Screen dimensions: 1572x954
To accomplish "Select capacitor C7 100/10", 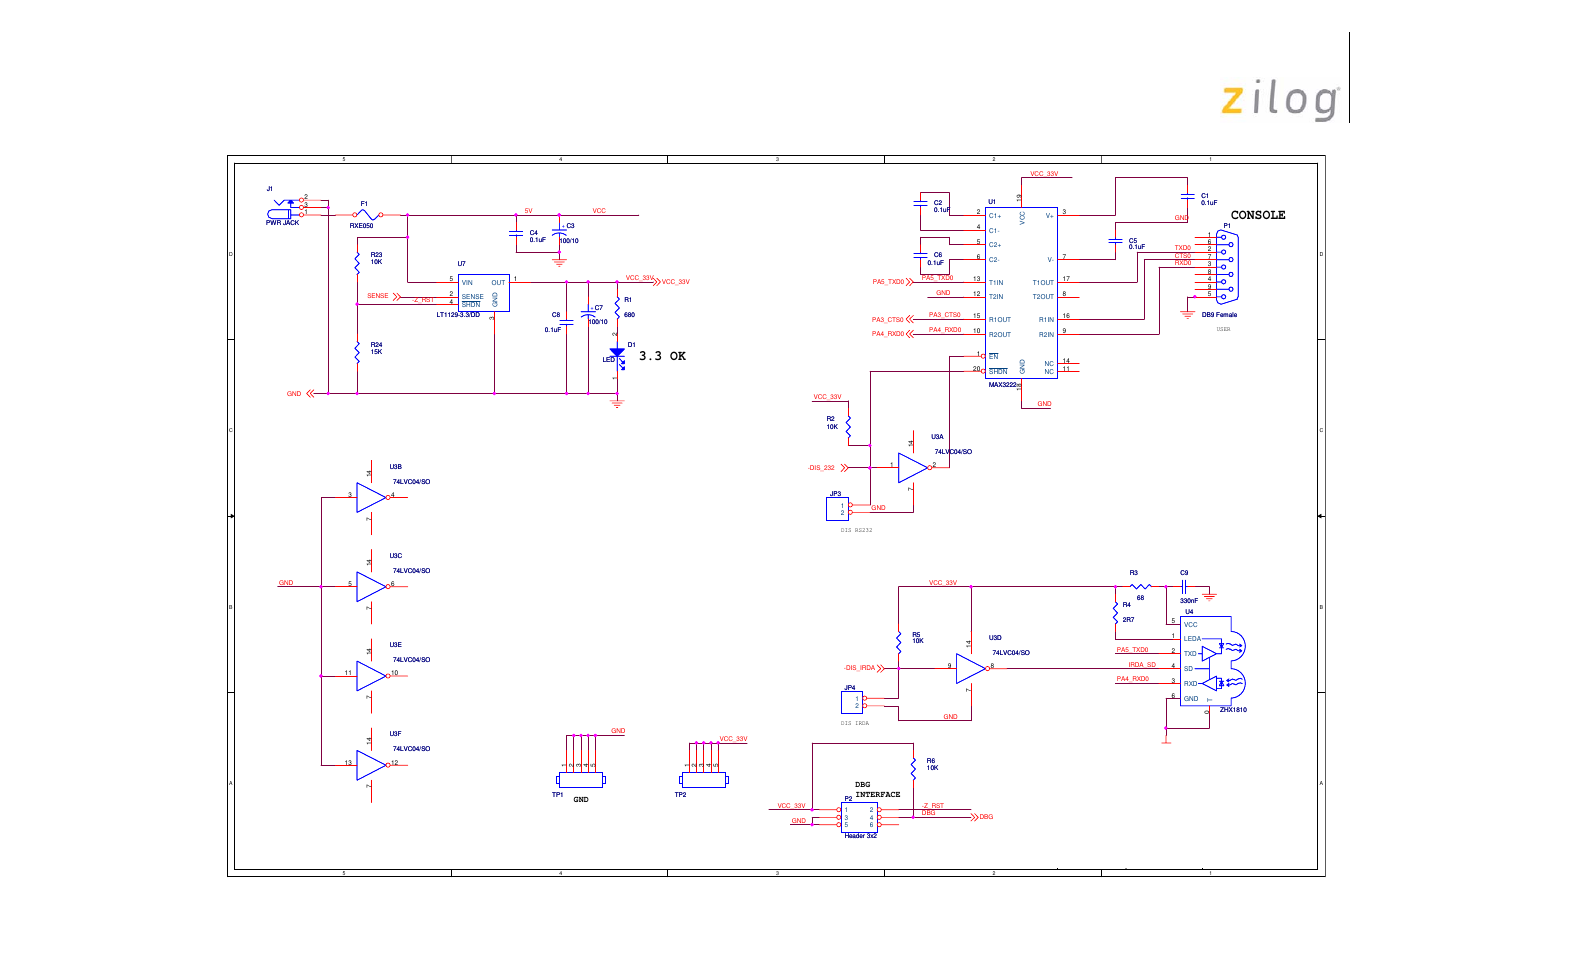I will (x=588, y=314).
